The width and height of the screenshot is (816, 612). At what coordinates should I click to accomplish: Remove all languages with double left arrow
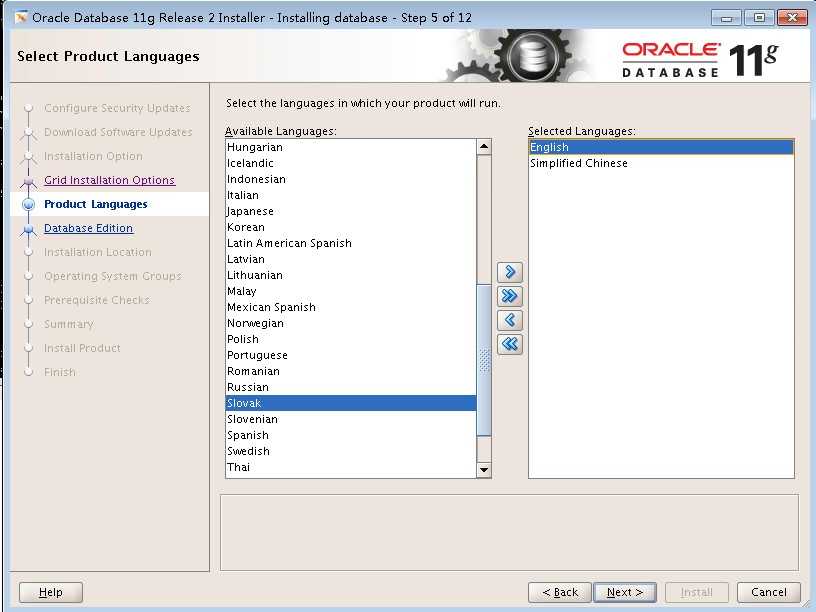(509, 343)
